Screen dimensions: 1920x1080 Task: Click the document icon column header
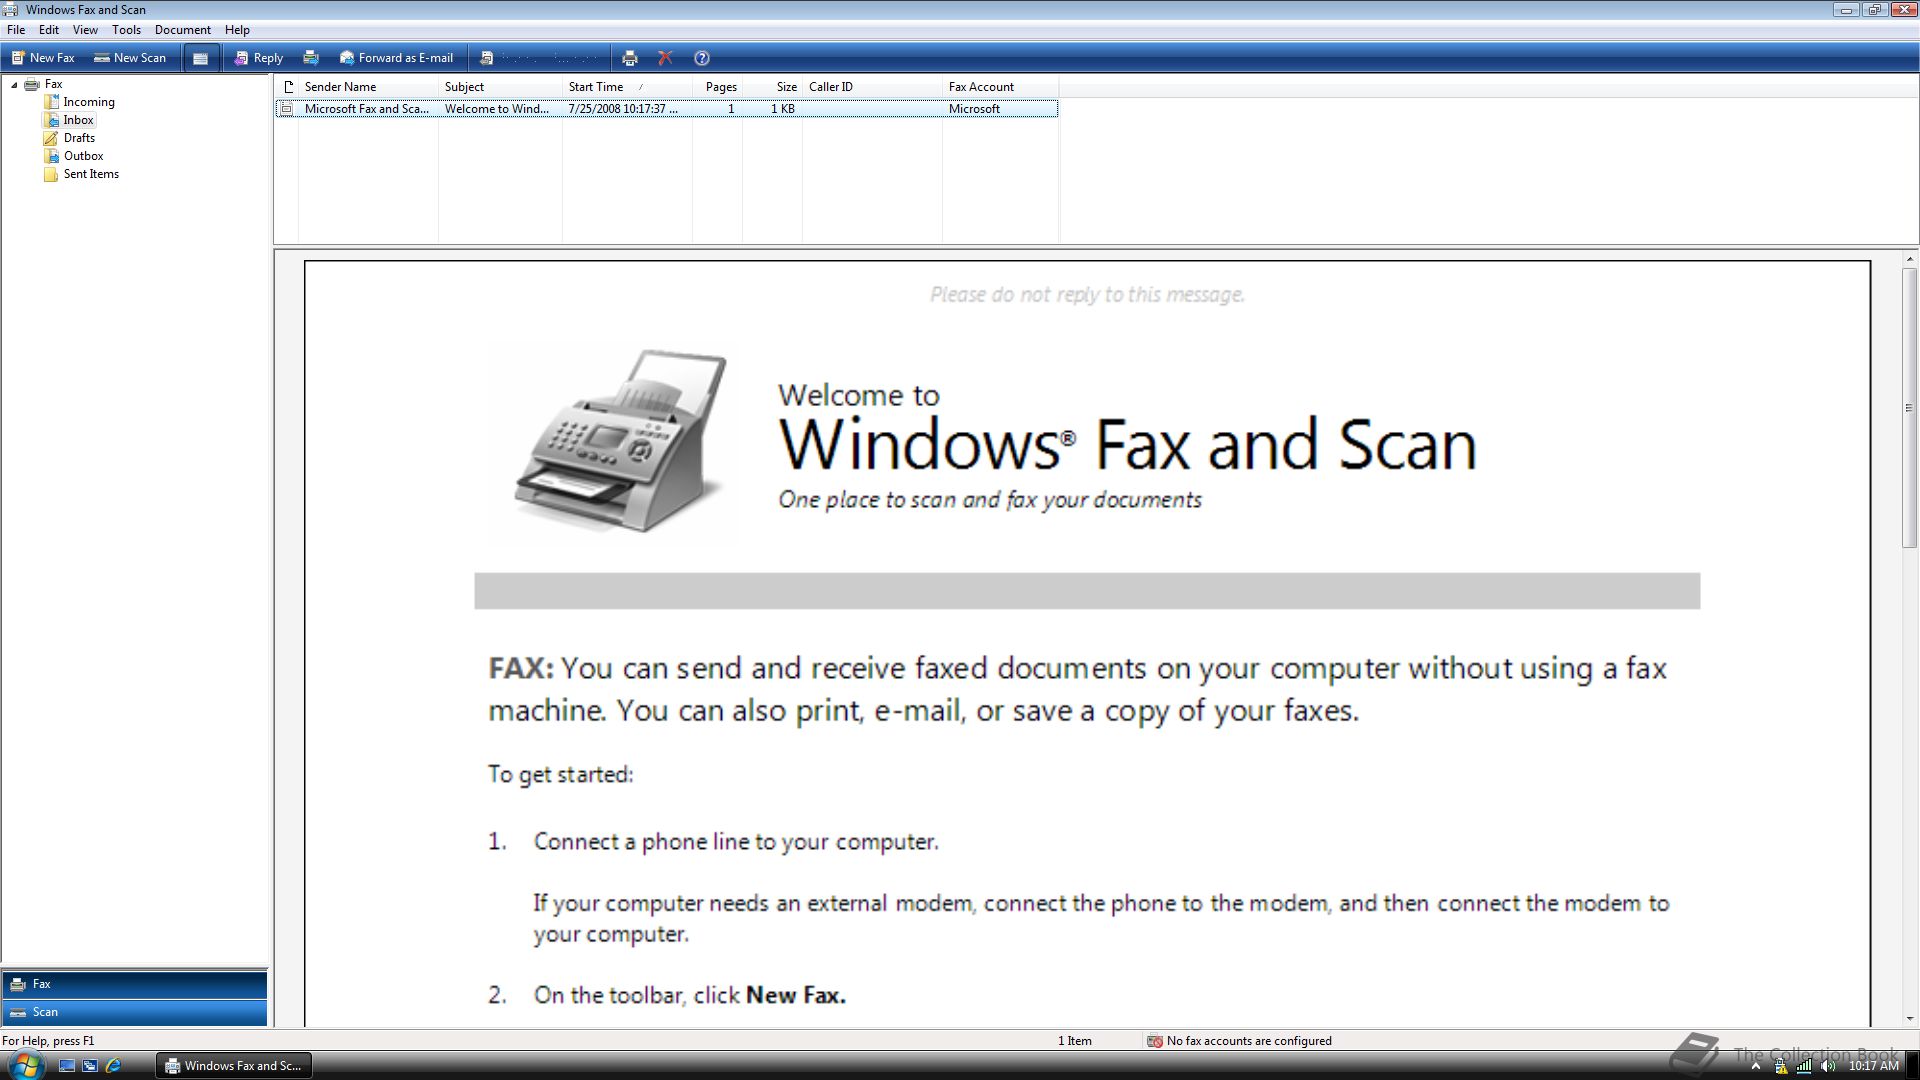pos(288,87)
